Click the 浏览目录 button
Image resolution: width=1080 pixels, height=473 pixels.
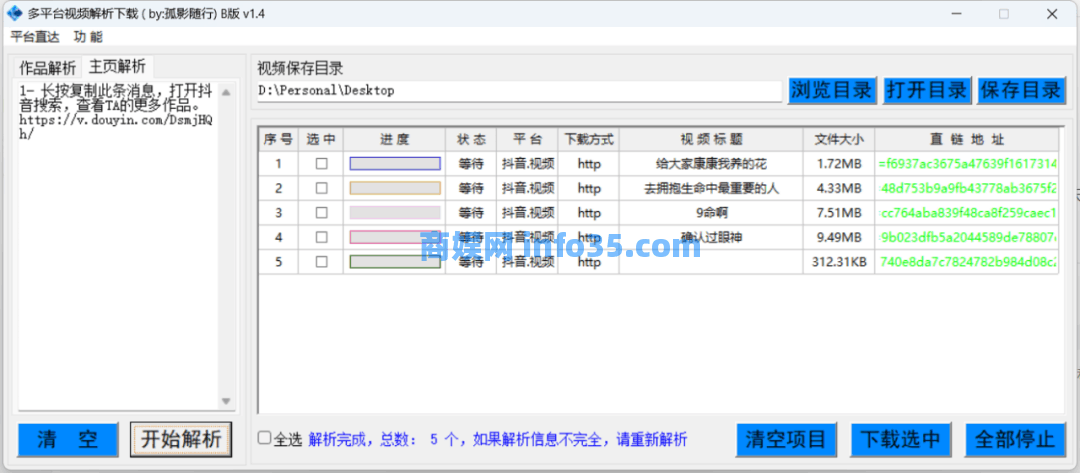point(831,90)
